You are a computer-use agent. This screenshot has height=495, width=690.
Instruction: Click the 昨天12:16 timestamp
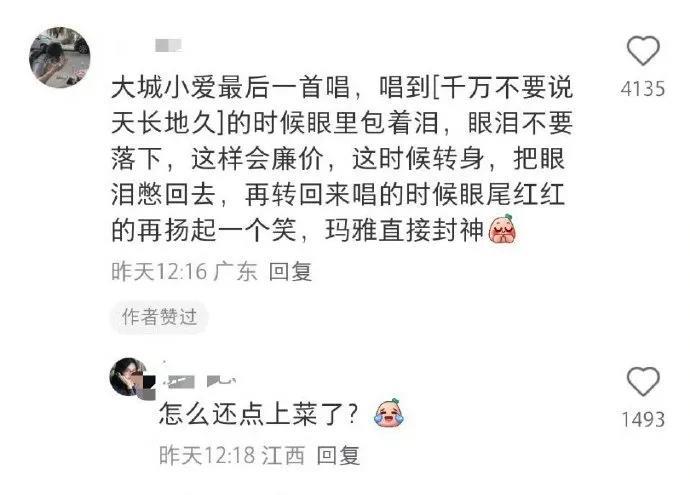point(159,271)
